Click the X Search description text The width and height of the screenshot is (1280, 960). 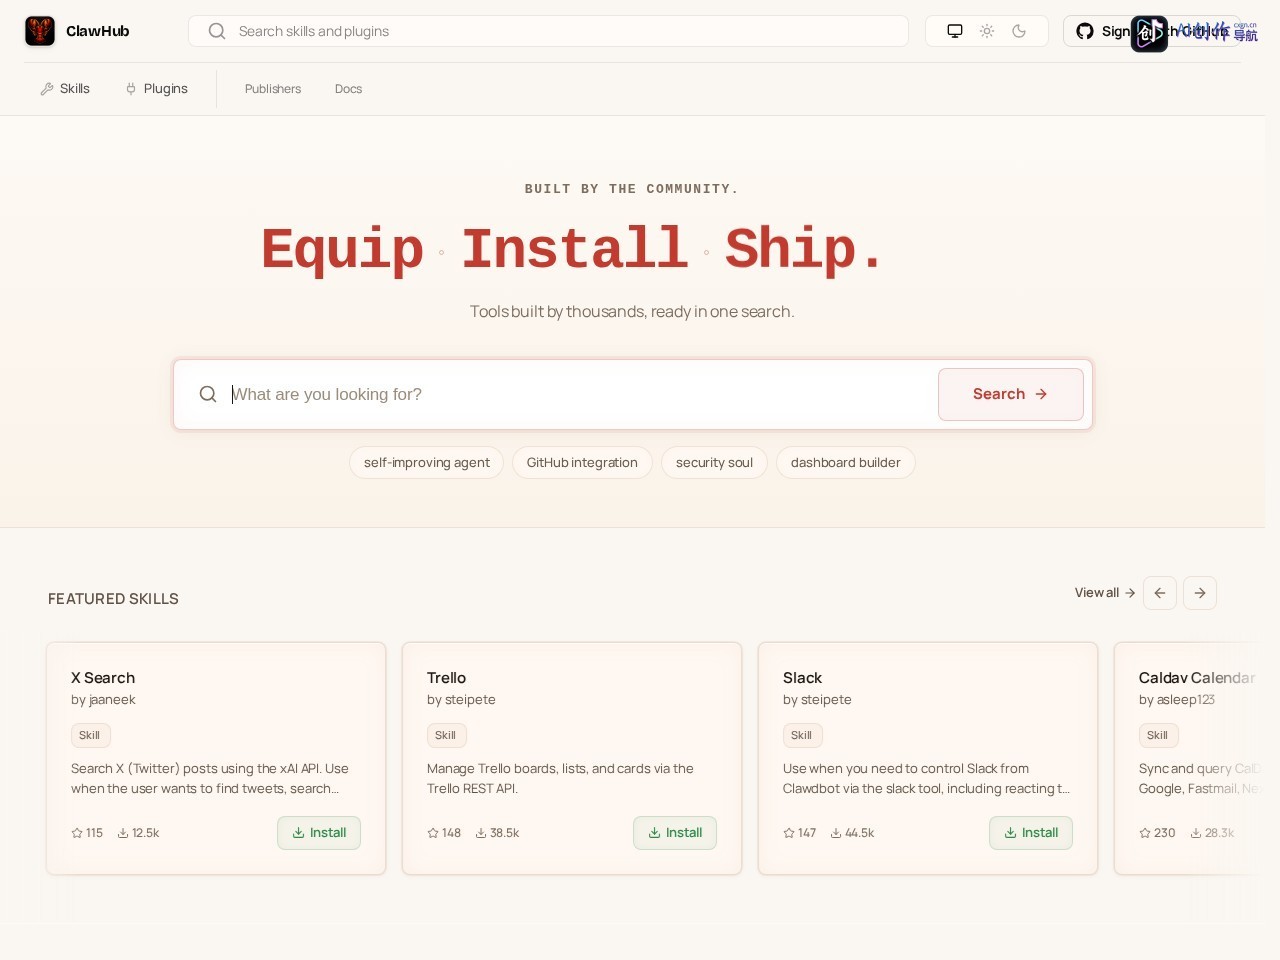tap(210, 779)
